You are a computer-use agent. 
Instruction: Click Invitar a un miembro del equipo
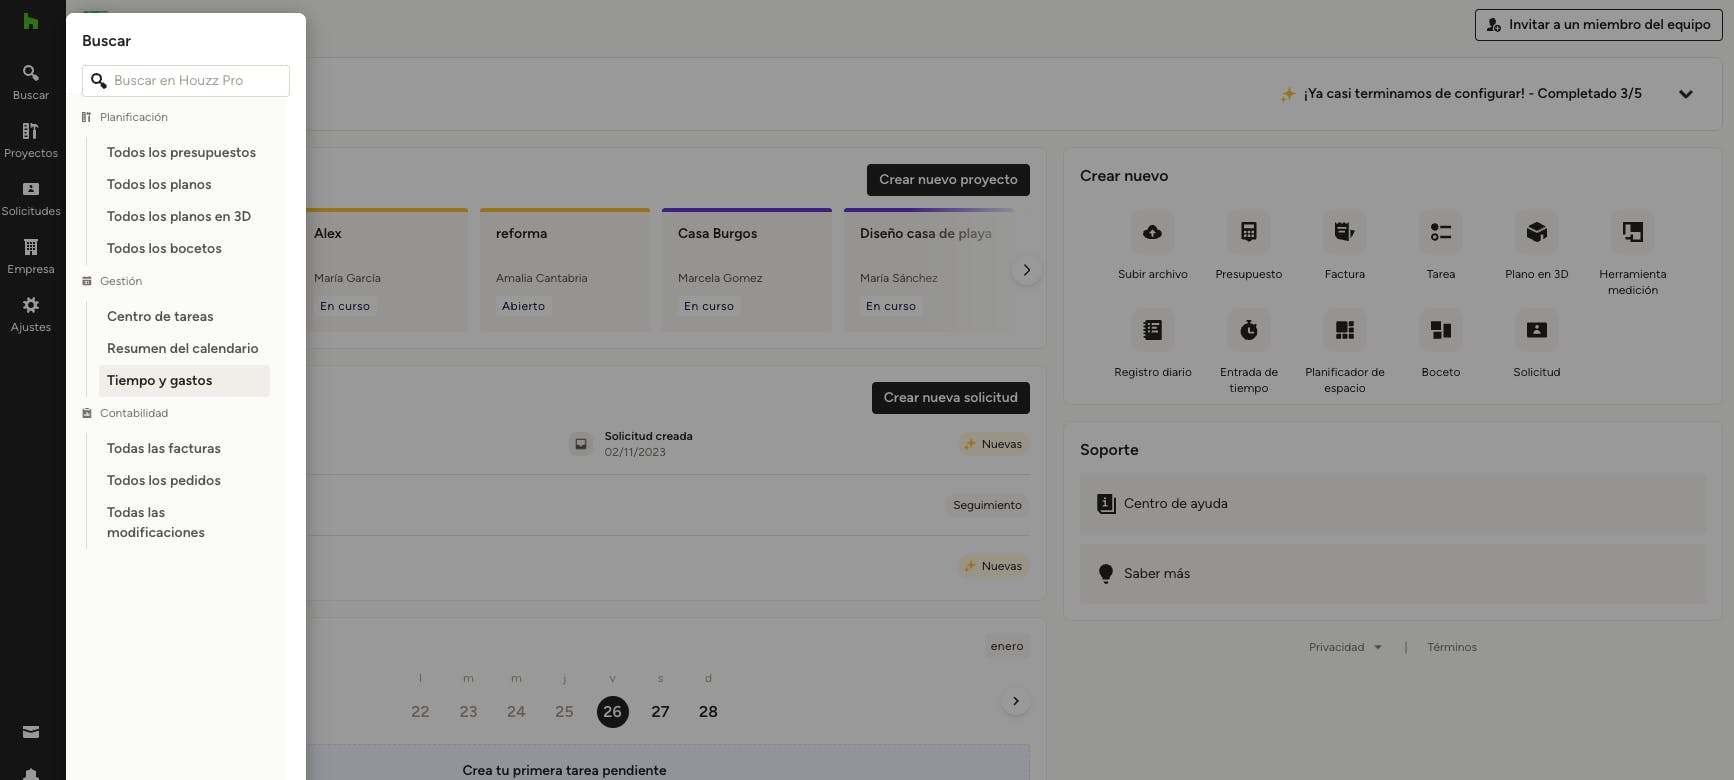1598,25
